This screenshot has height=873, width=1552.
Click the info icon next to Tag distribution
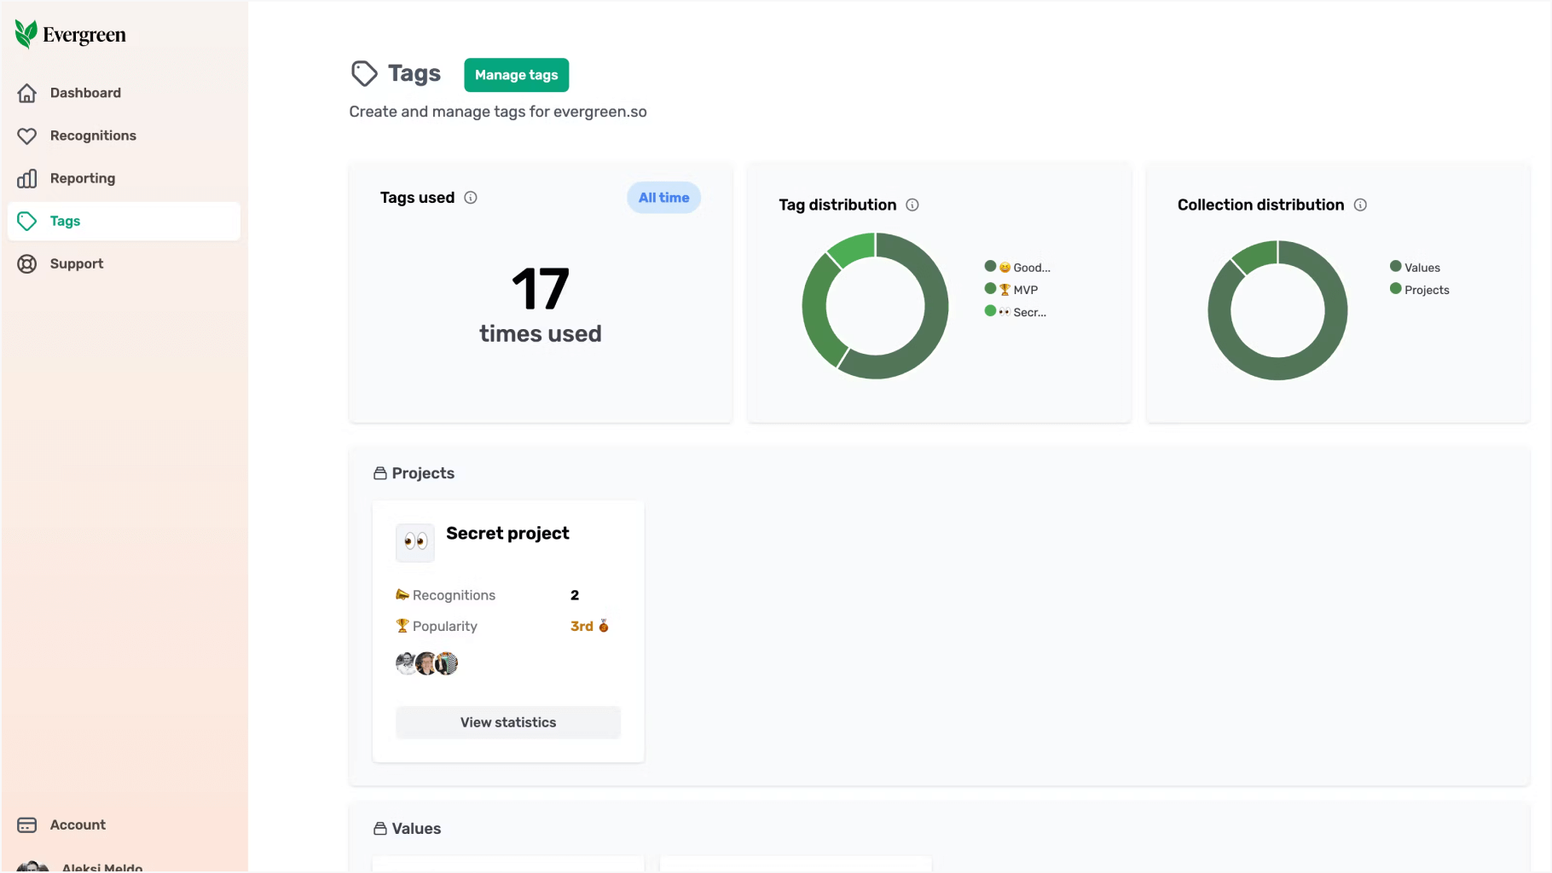tap(912, 205)
